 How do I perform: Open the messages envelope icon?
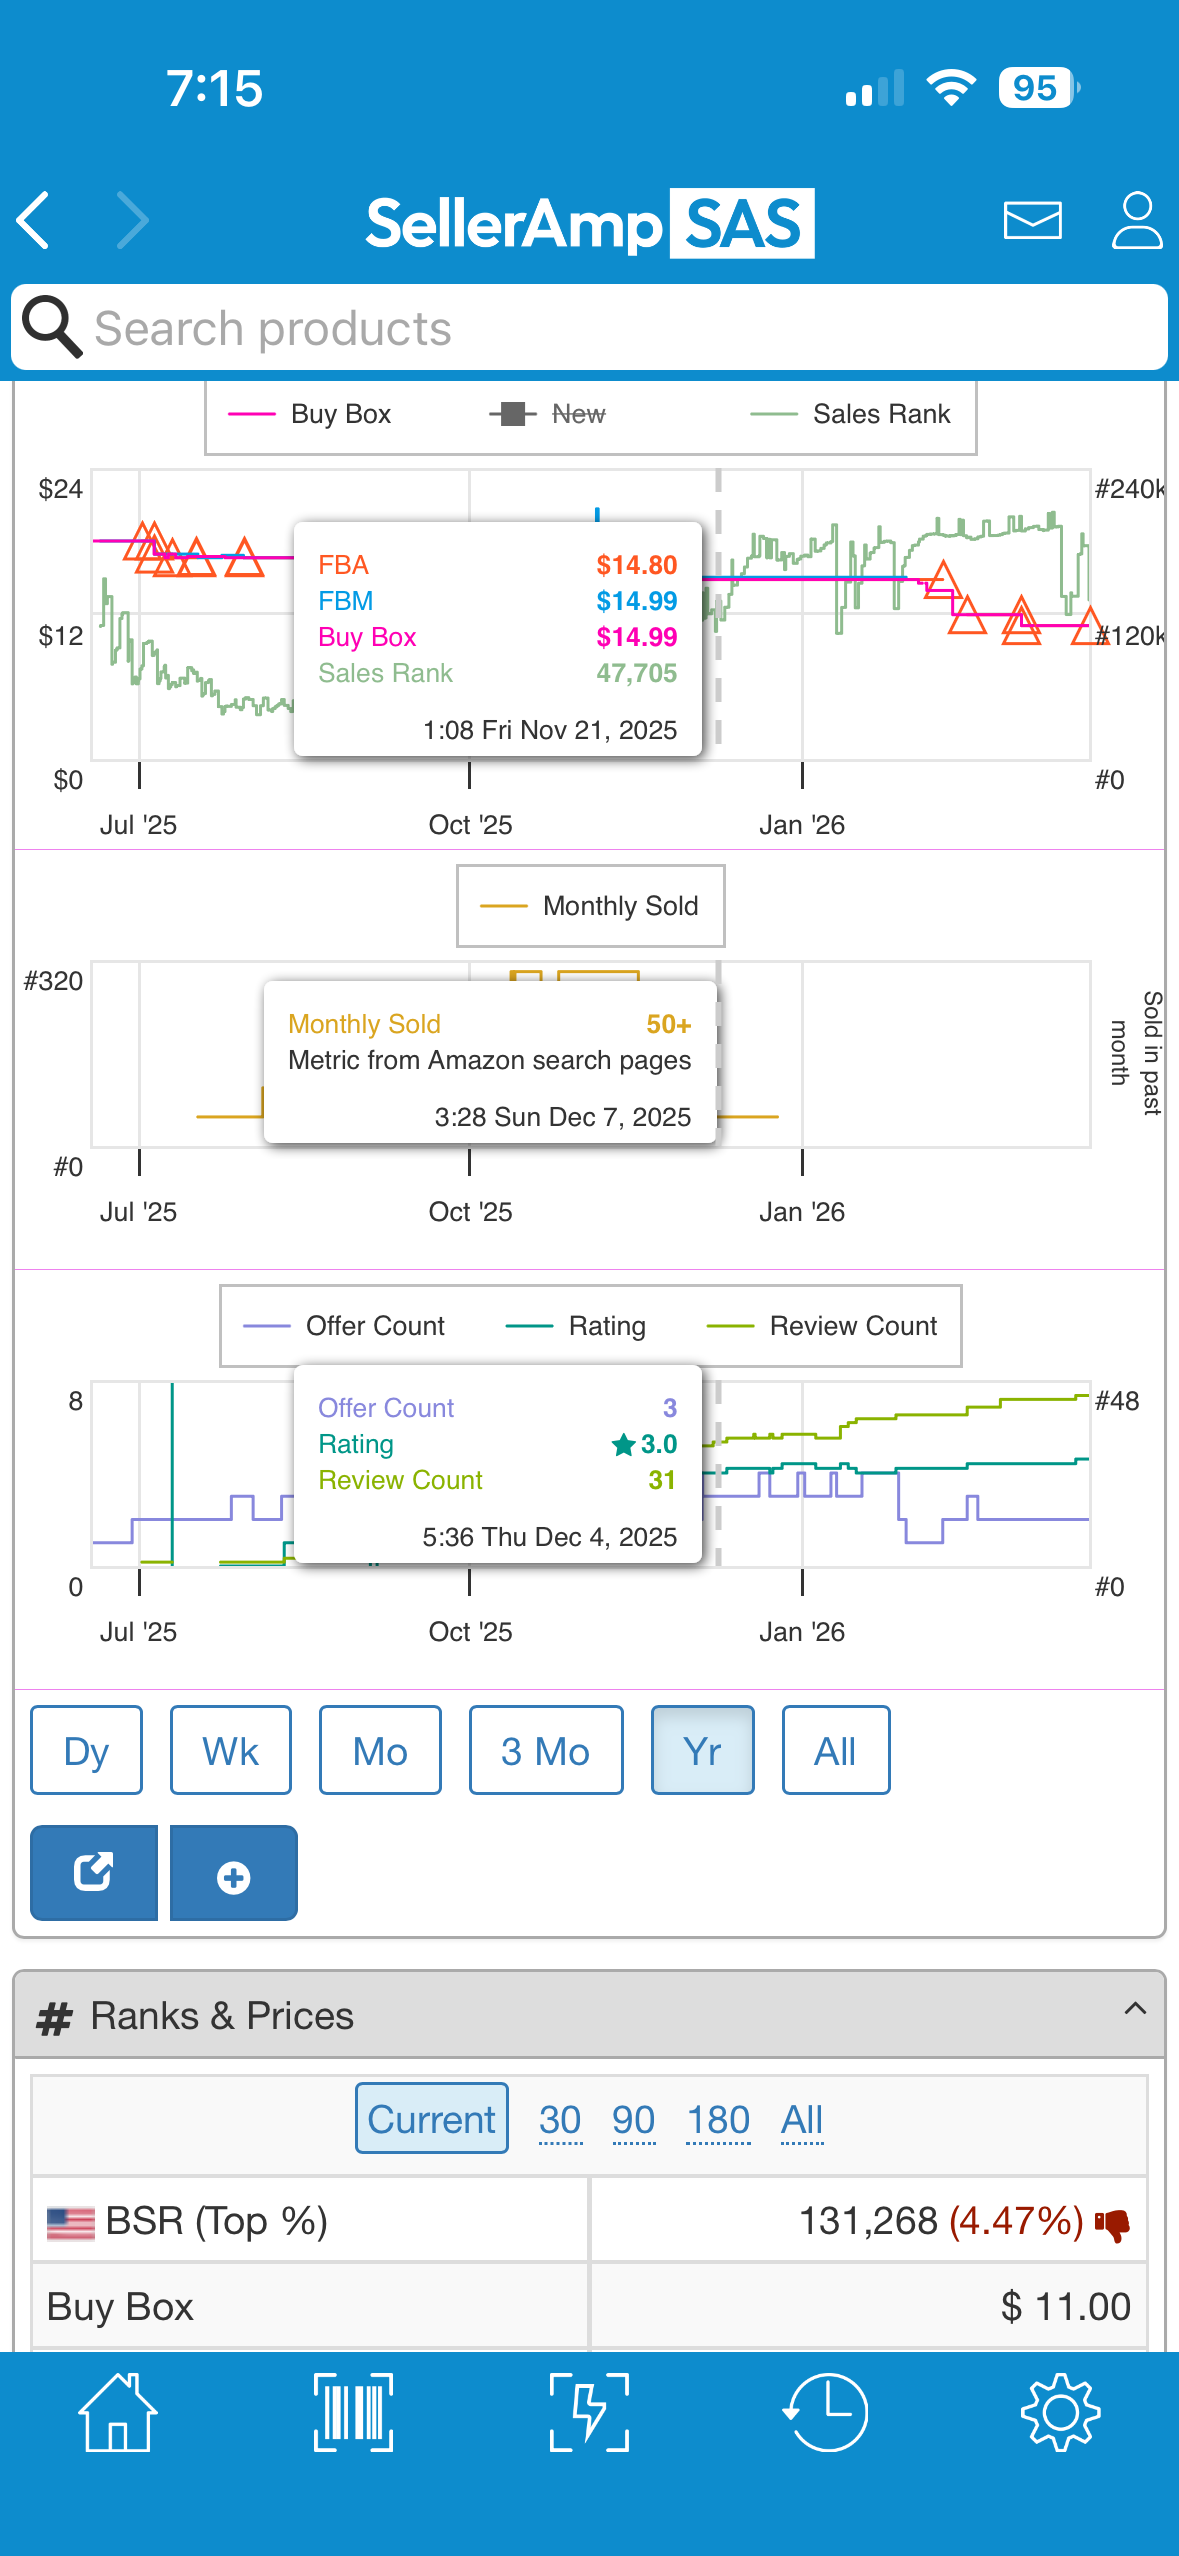1032,220
